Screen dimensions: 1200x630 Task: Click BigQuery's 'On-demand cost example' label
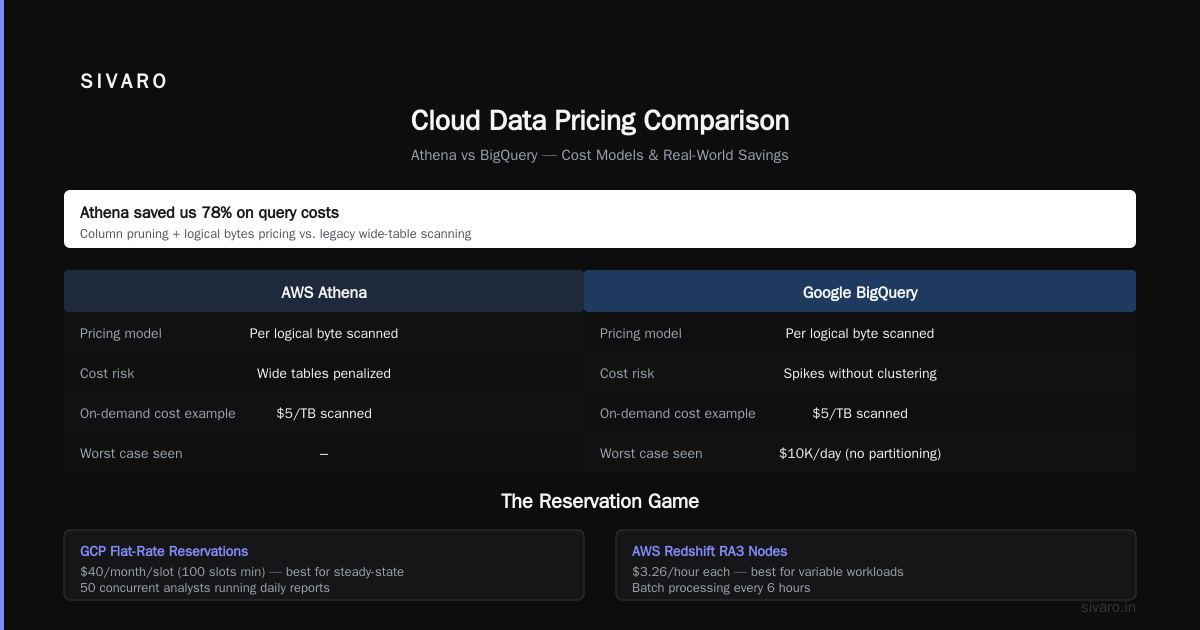point(678,413)
